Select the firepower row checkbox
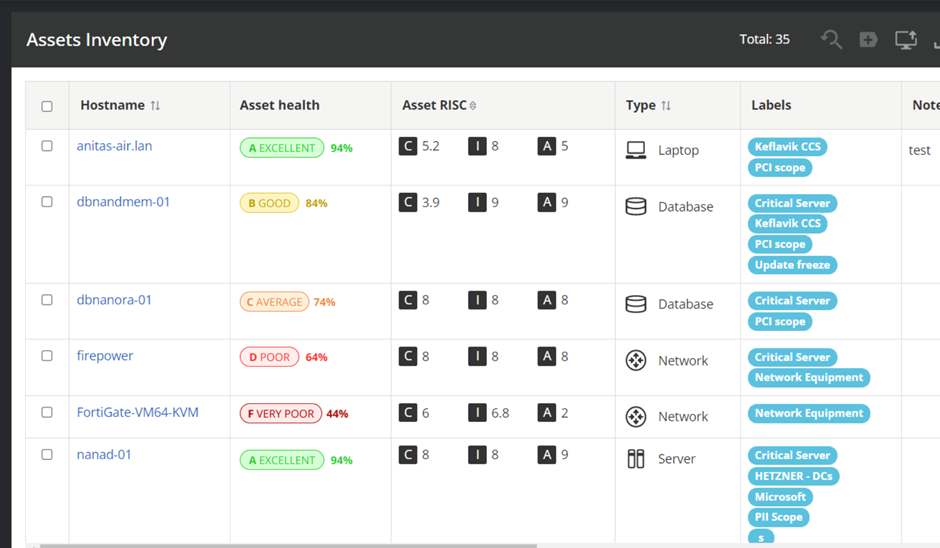This screenshot has width=940, height=548. 47,356
